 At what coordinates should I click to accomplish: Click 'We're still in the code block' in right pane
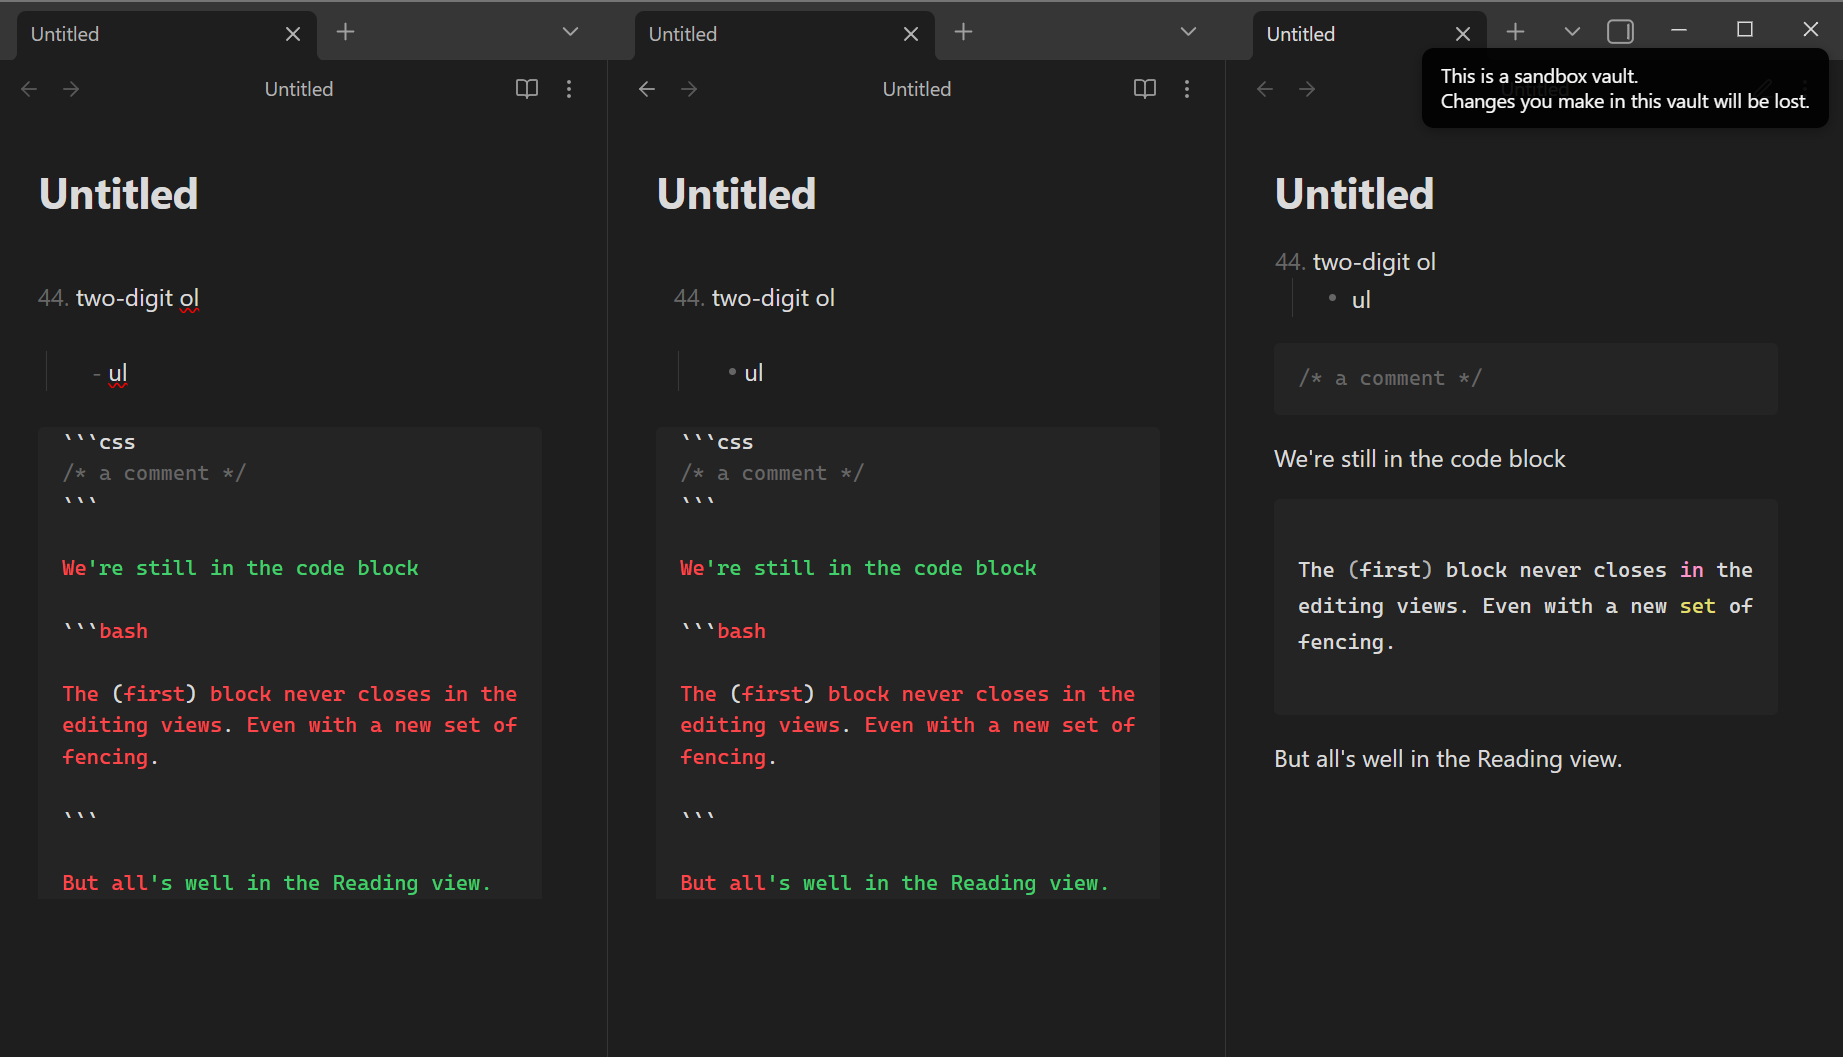tap(1420, 459)
